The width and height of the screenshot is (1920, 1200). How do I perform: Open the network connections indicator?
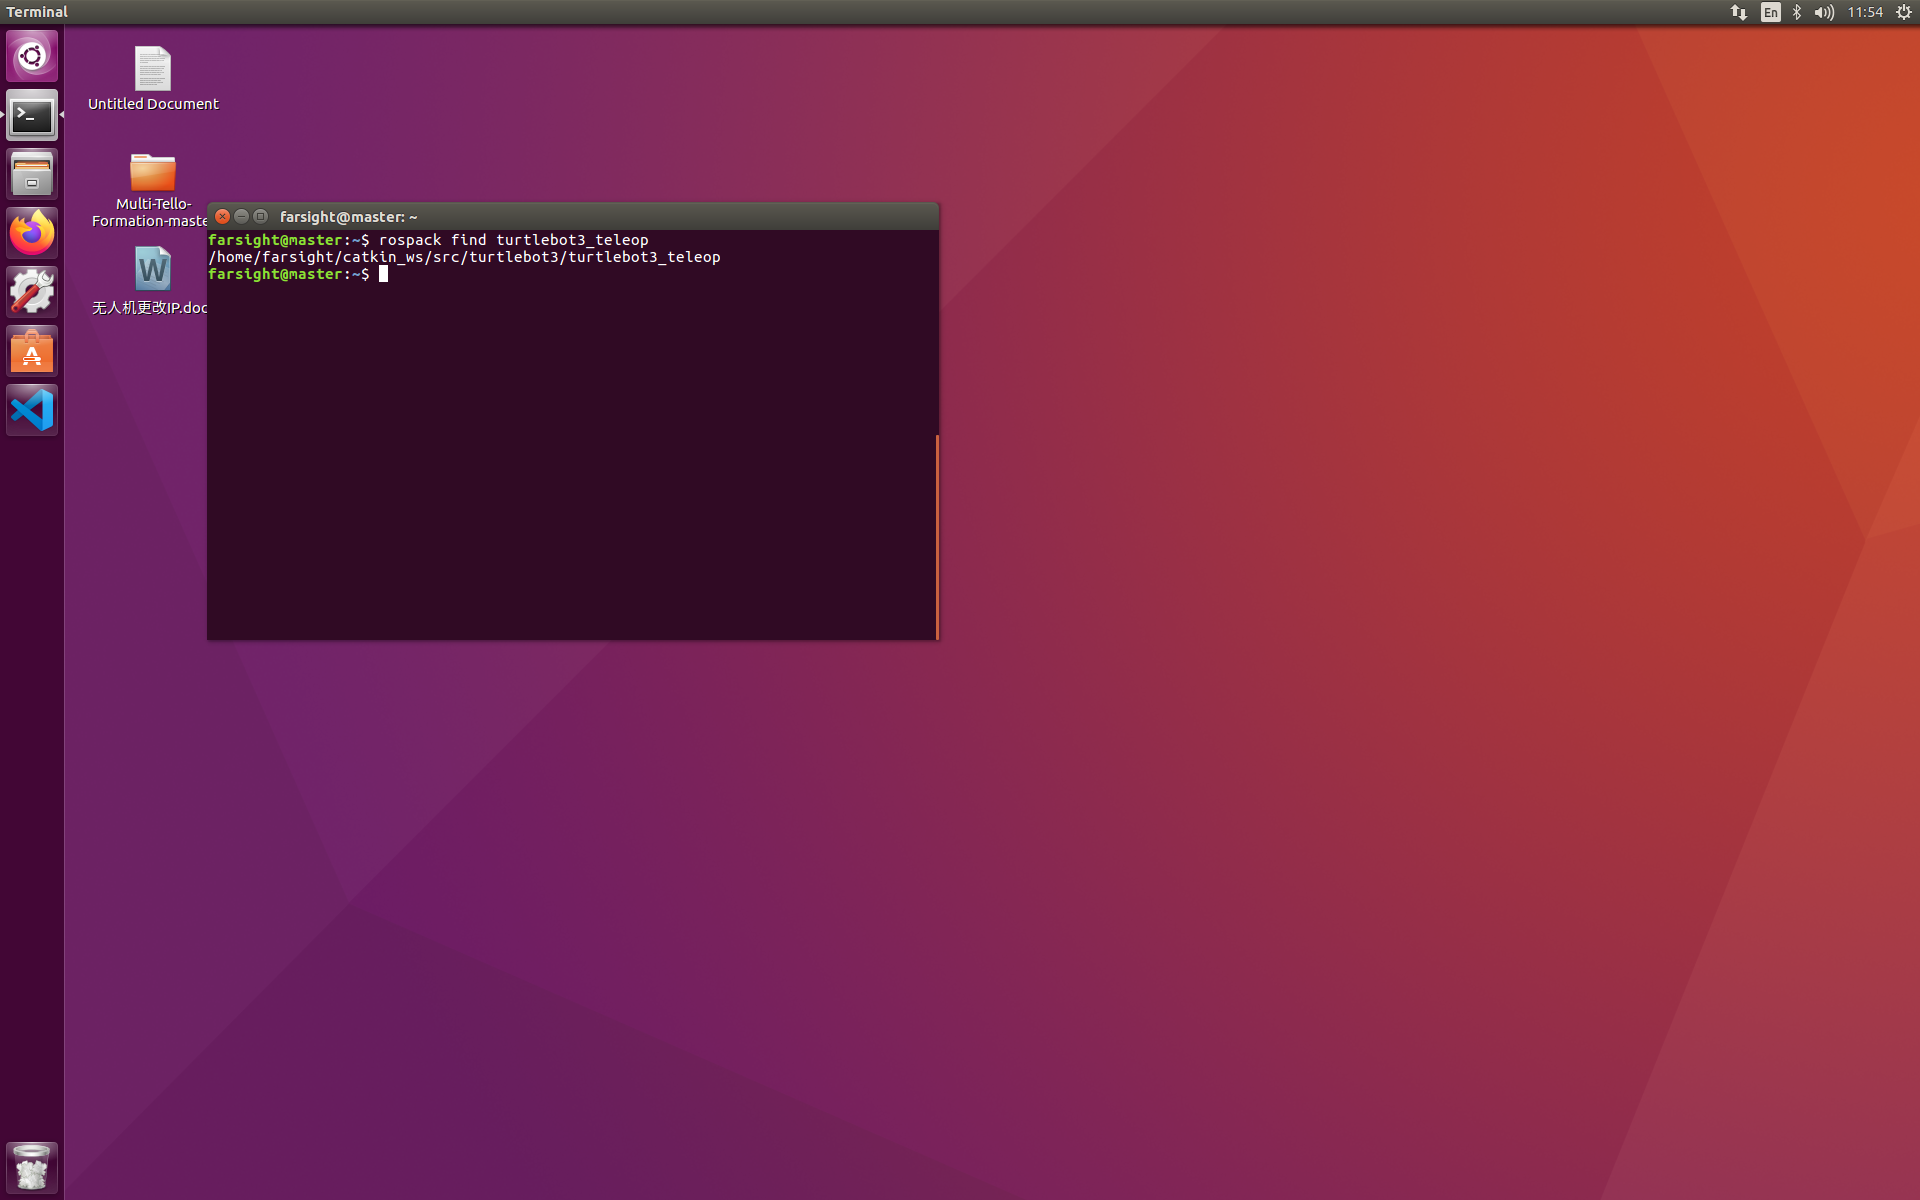(x=1739, y=12)
